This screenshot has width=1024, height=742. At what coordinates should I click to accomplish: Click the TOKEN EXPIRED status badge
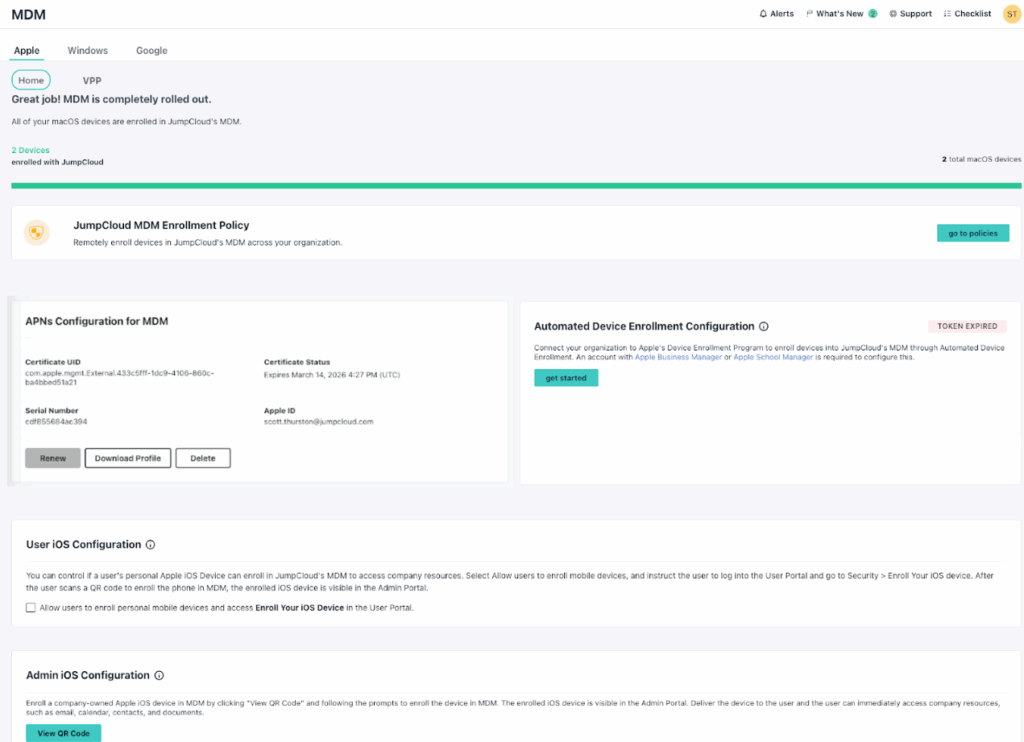click(967, 326)
